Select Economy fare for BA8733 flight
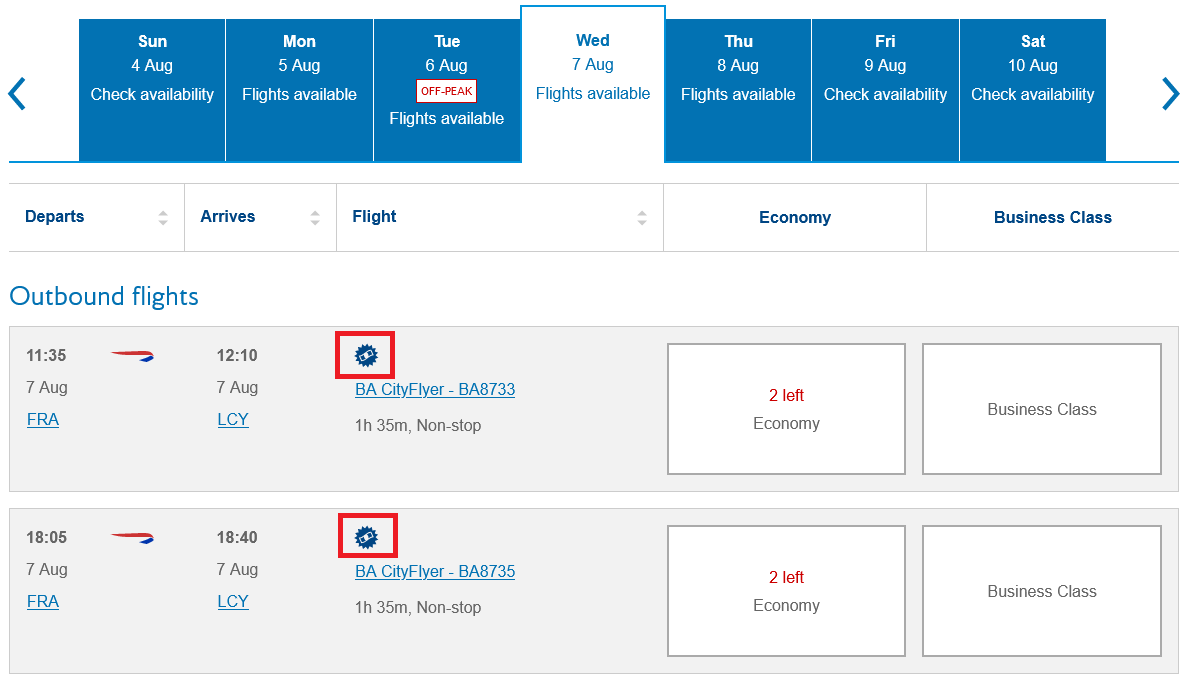This screenshot has width=1189, height=678. (x=786, y=409)
